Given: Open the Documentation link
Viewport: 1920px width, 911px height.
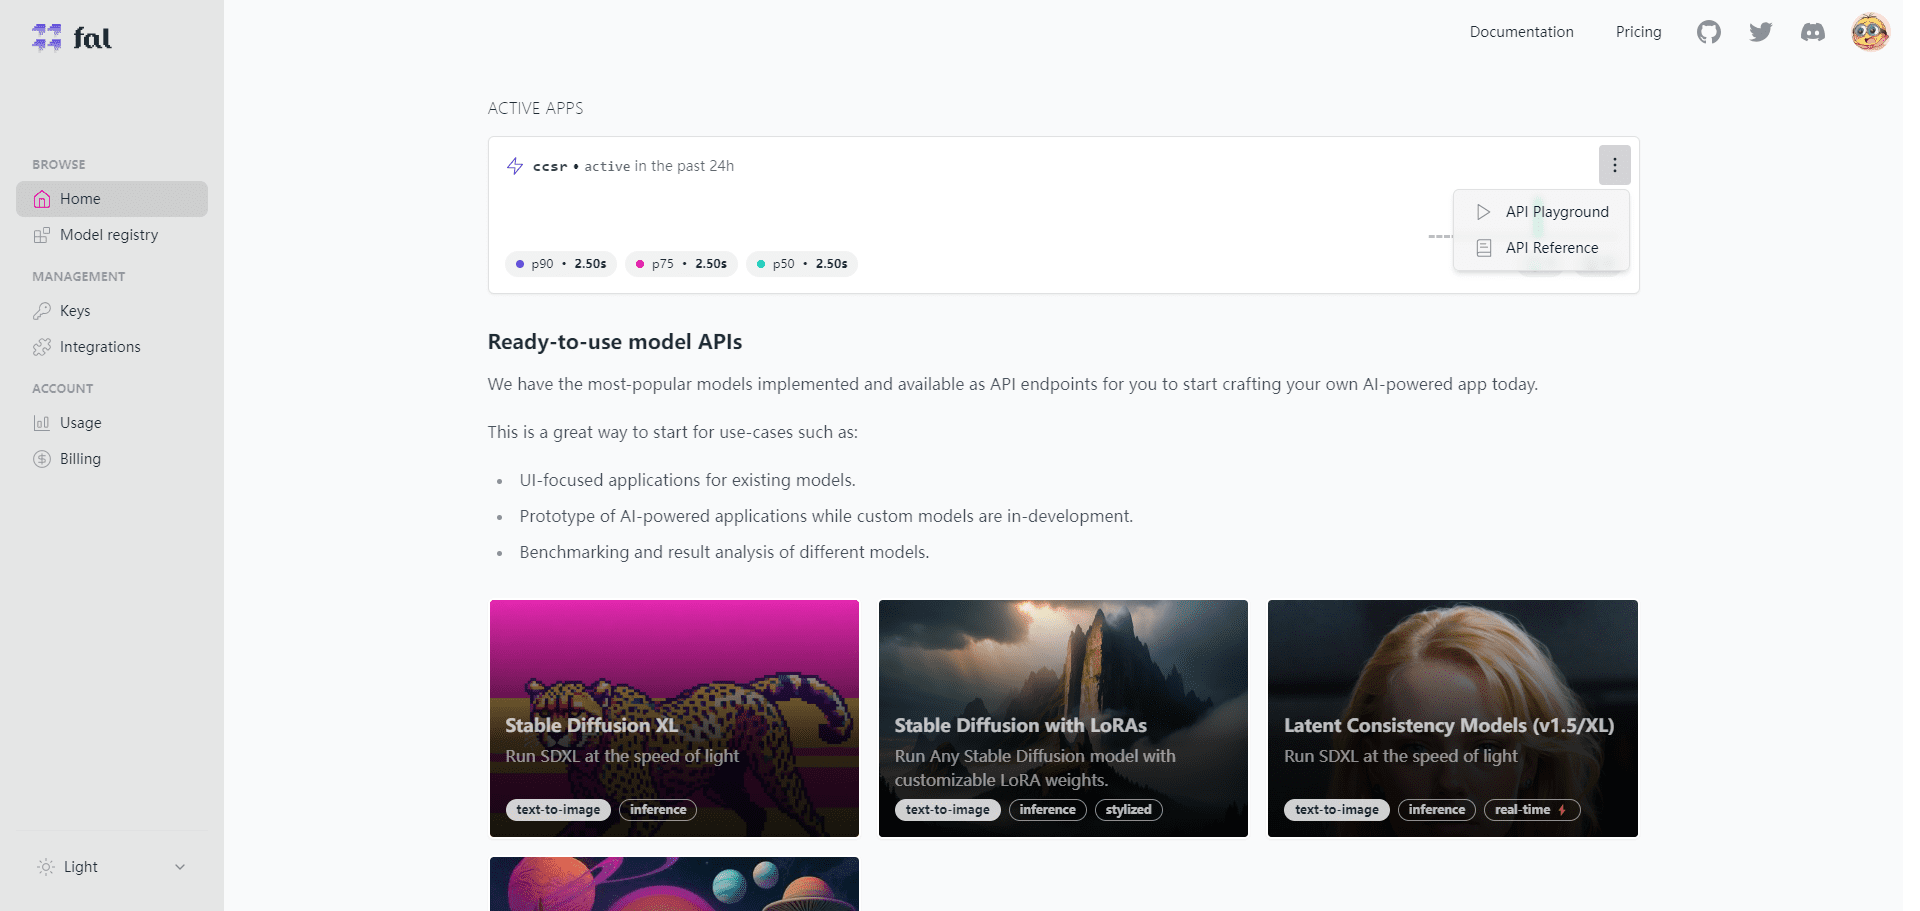Looking at the screenshot, I should point(1521,32).
